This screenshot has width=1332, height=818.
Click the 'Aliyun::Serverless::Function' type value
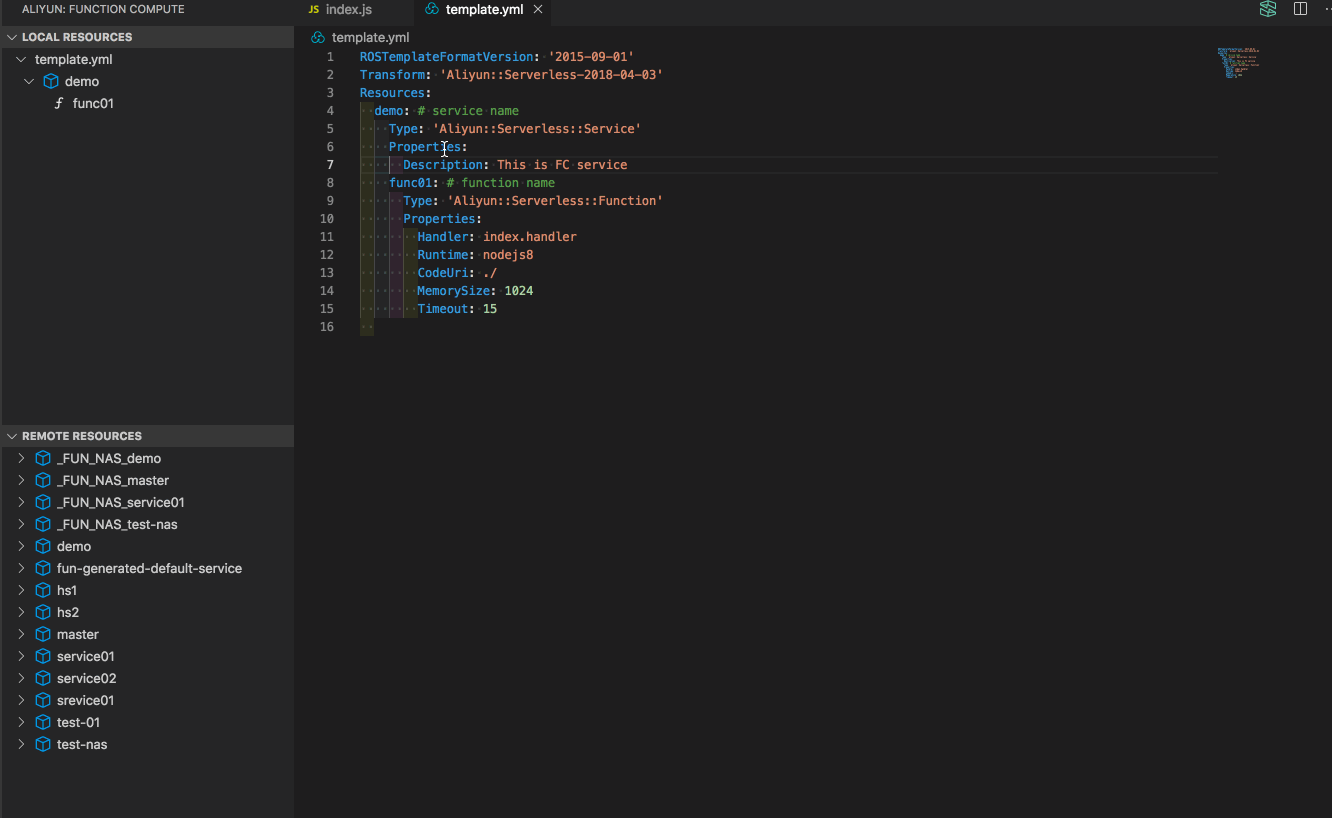[x=555, y=201]
